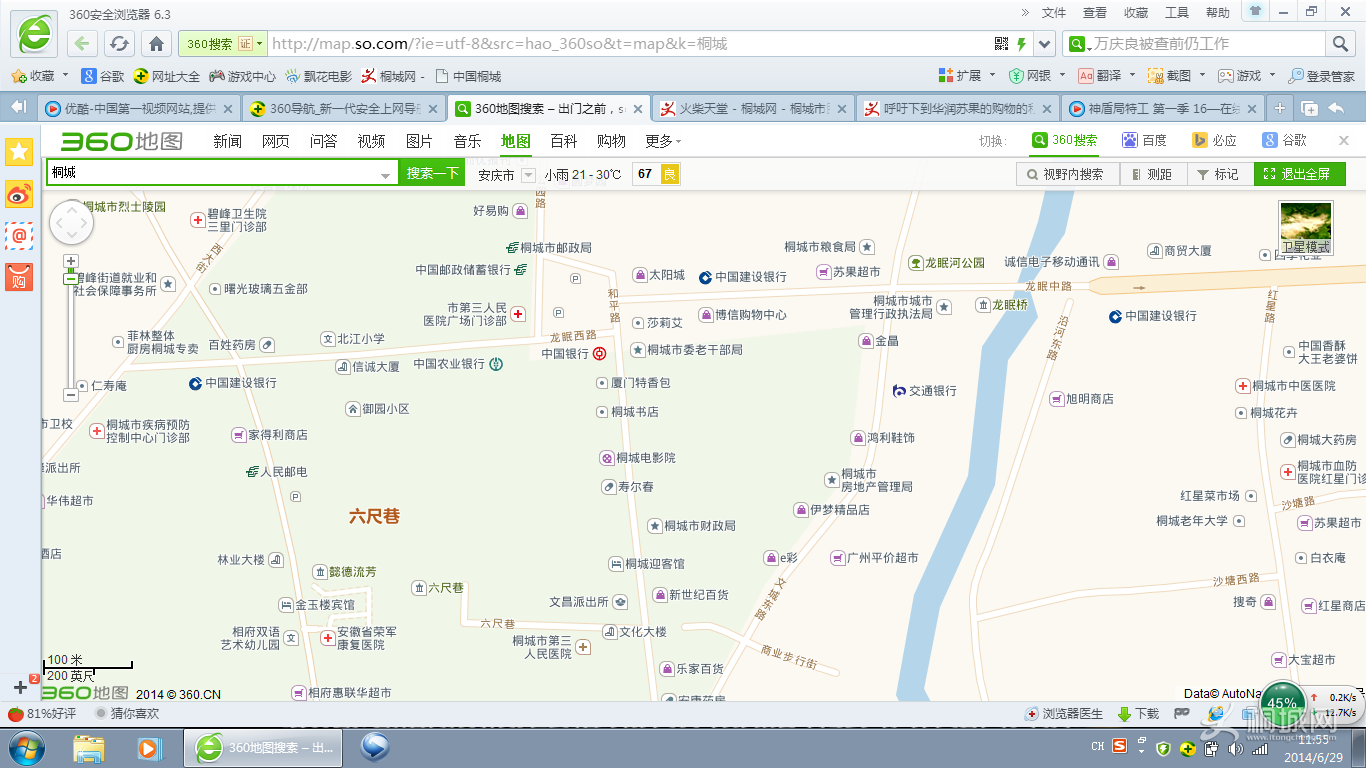The width and height of the screenshot is (1366, 768).
Task: Expand 截图 screenshot dropdown
Action: [1202, 75]
